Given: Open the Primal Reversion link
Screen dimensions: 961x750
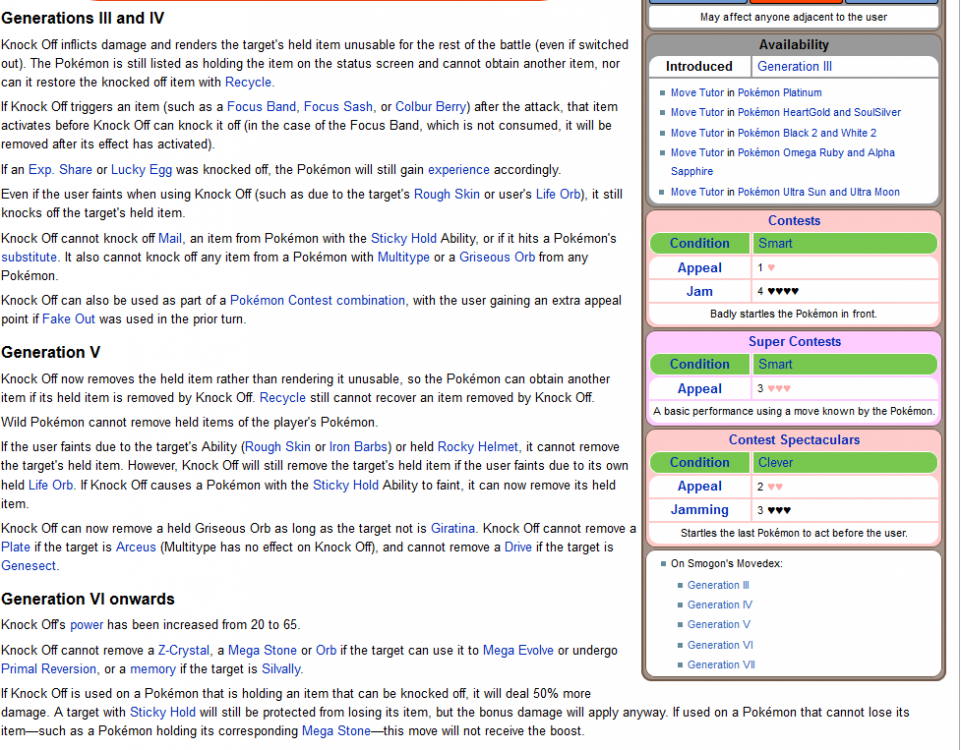Looking at the screenshot, I should tap(48, 669).
